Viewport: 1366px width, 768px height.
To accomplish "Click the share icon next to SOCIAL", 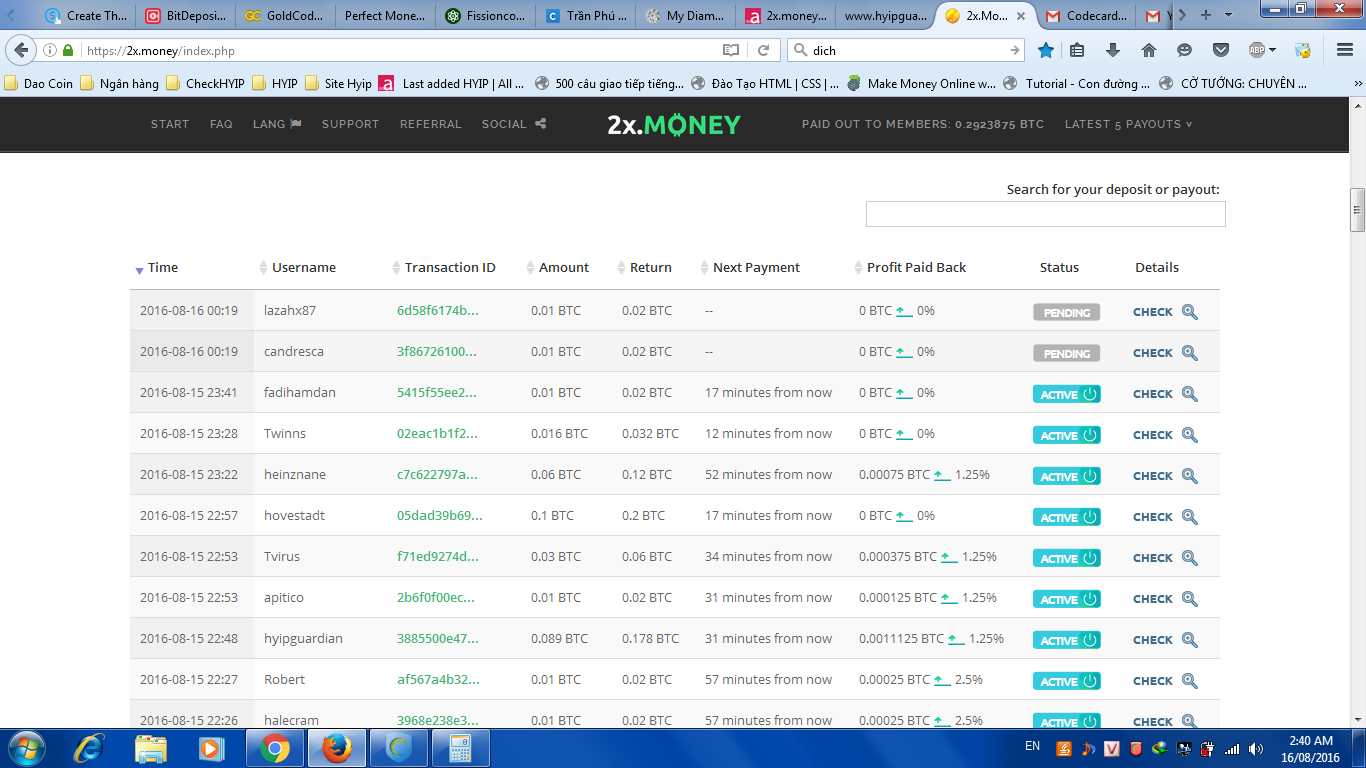I will coord(541,124).
